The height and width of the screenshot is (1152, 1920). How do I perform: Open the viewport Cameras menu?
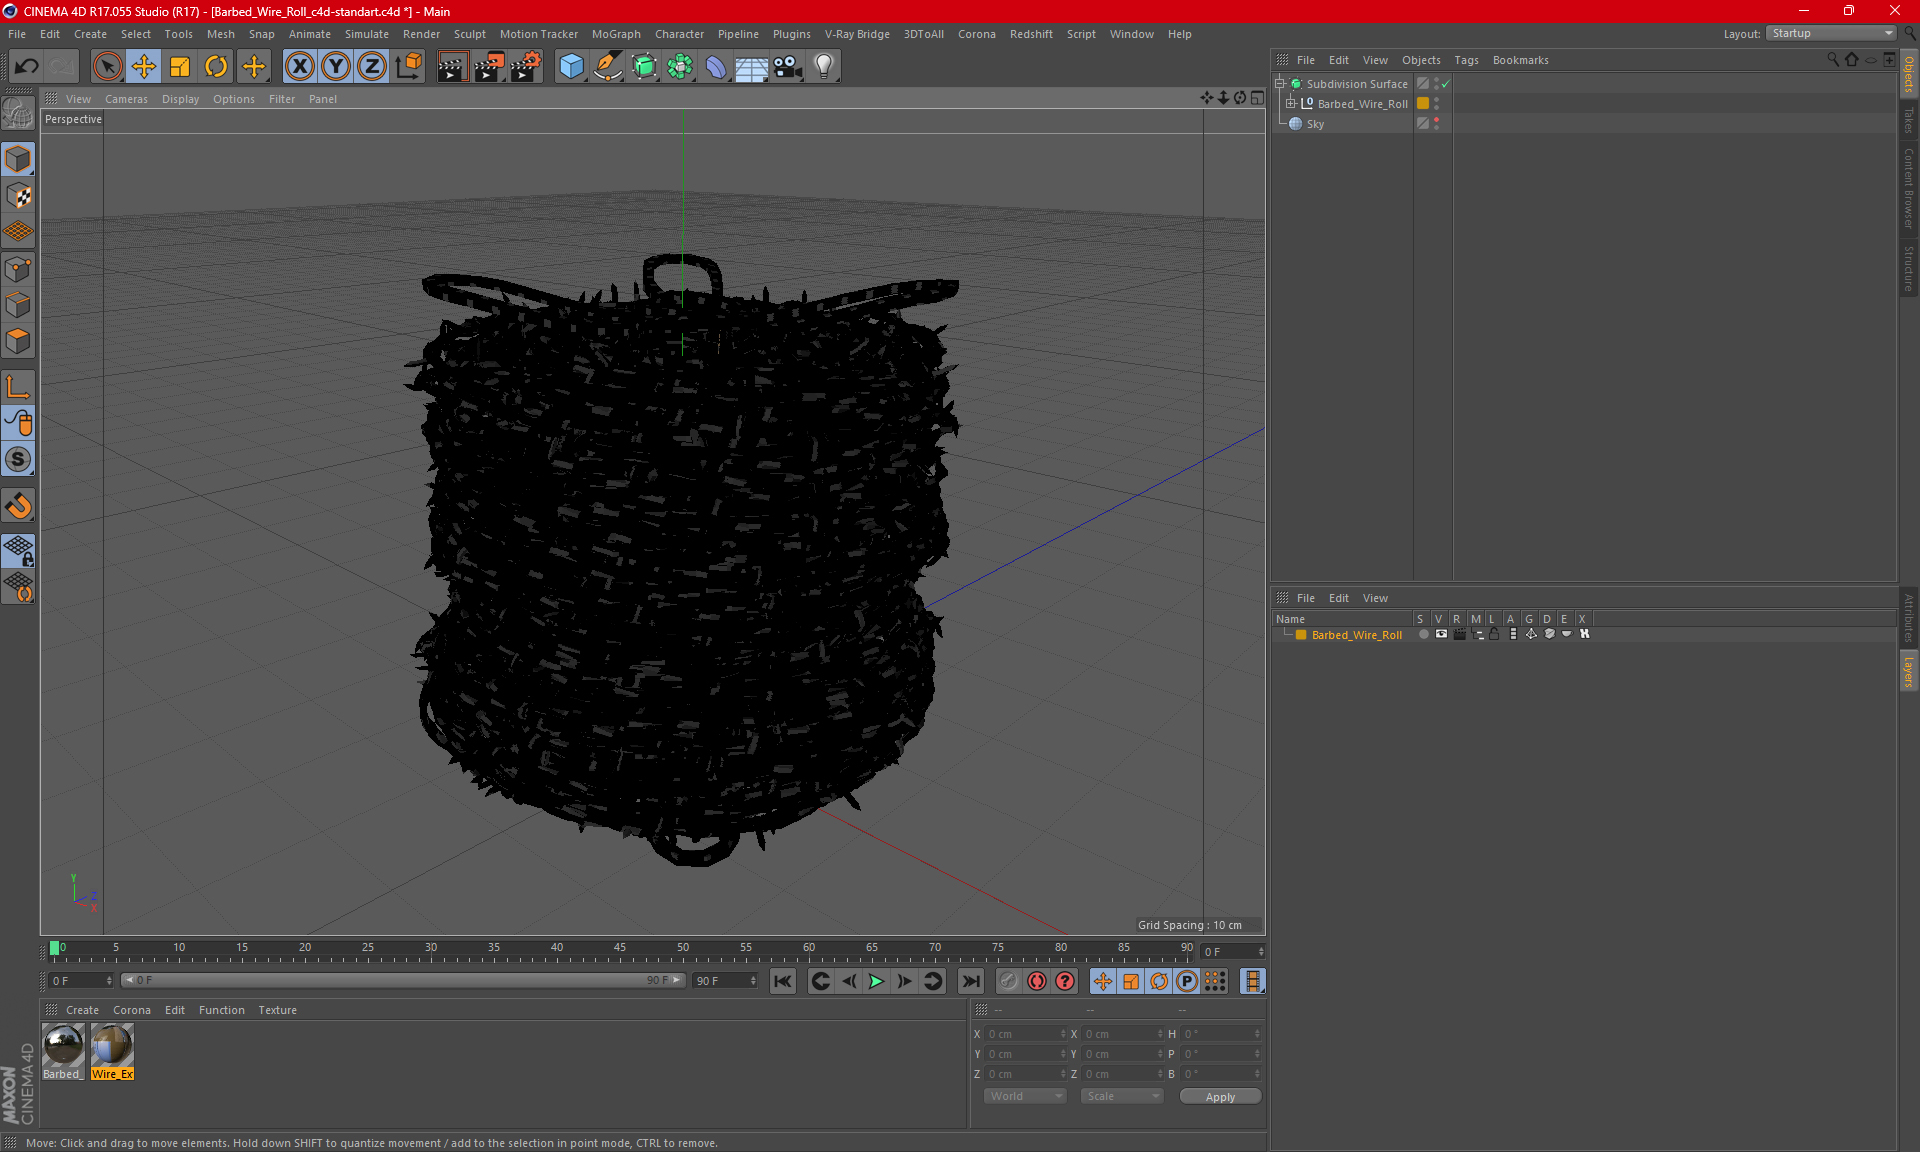click(x=126, y=99)
